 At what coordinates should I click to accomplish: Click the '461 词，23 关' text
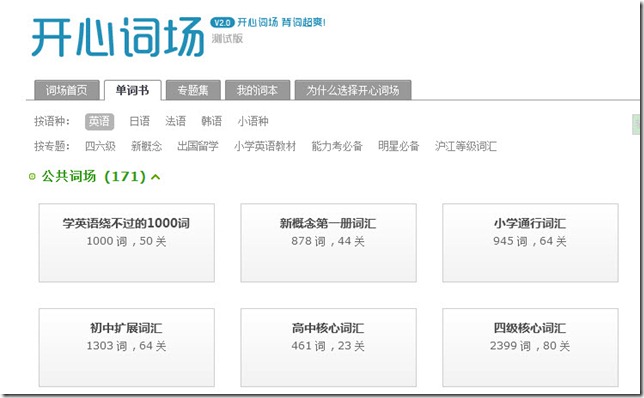click(328, 346)
